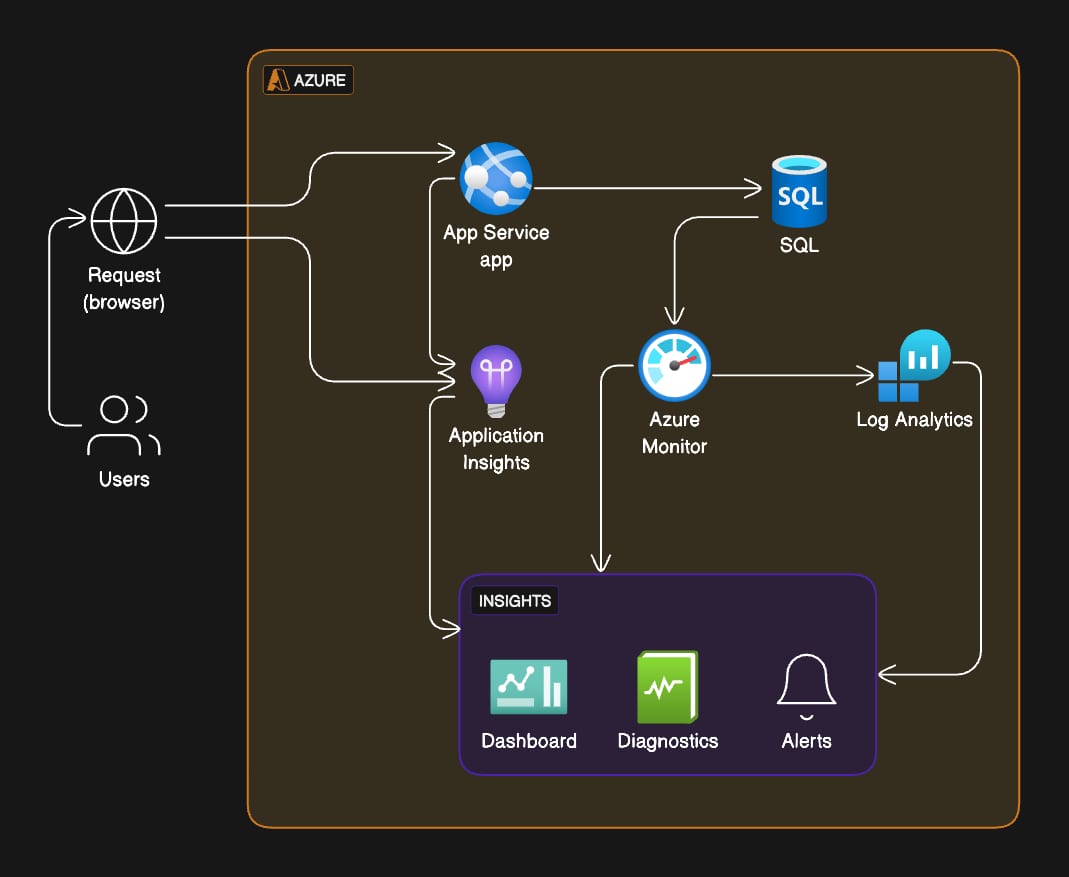Screen dimensions: 1069x877
Task: Select the AZURE group label text
Action: tap(320, 80)
